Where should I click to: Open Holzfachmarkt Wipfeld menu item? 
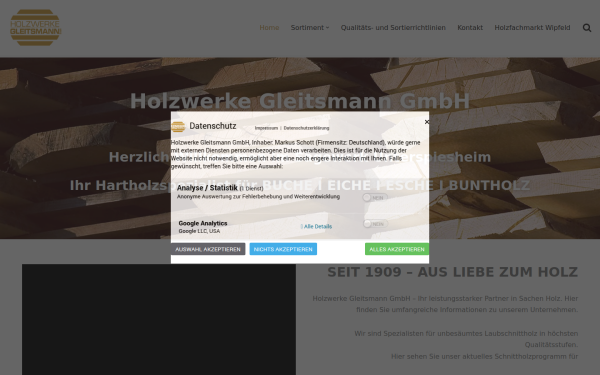click(532, 28)
